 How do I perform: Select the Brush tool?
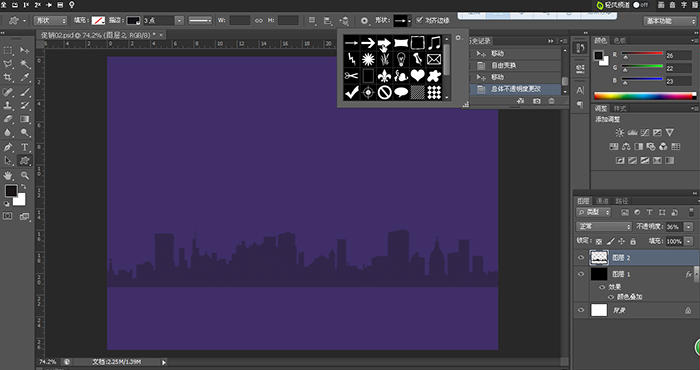pyautogui.click(x=25, y=92)
